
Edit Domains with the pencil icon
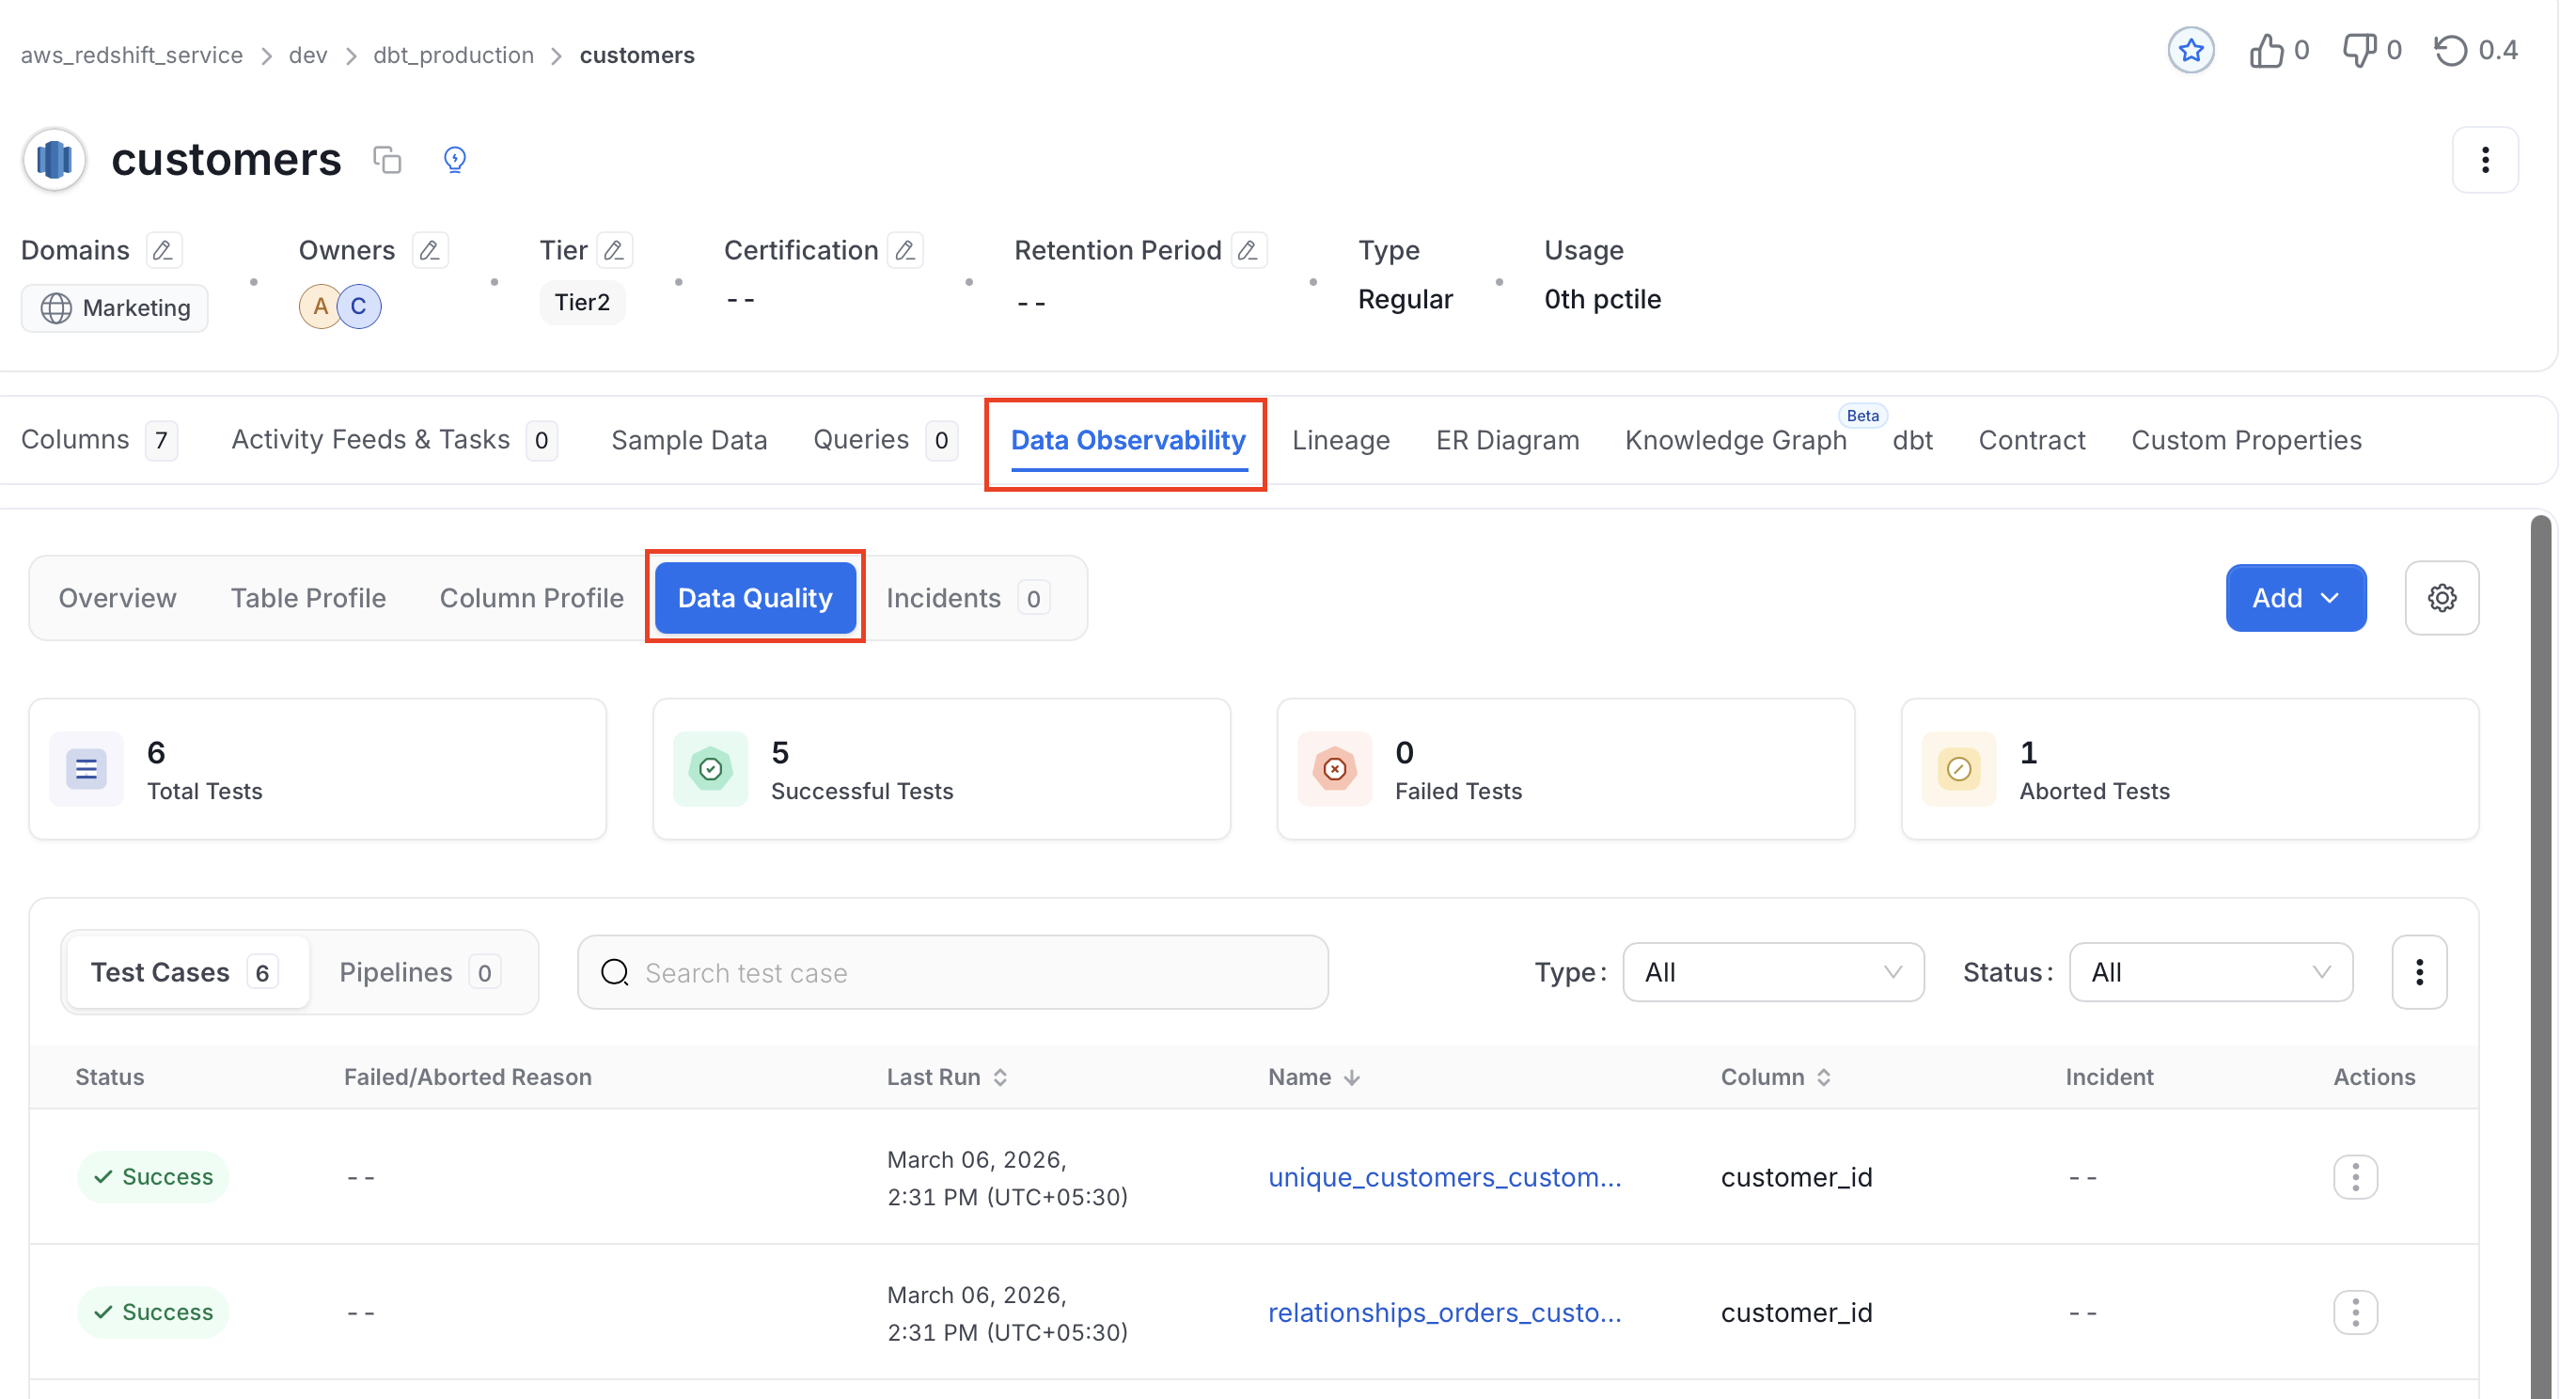(163, 249)
